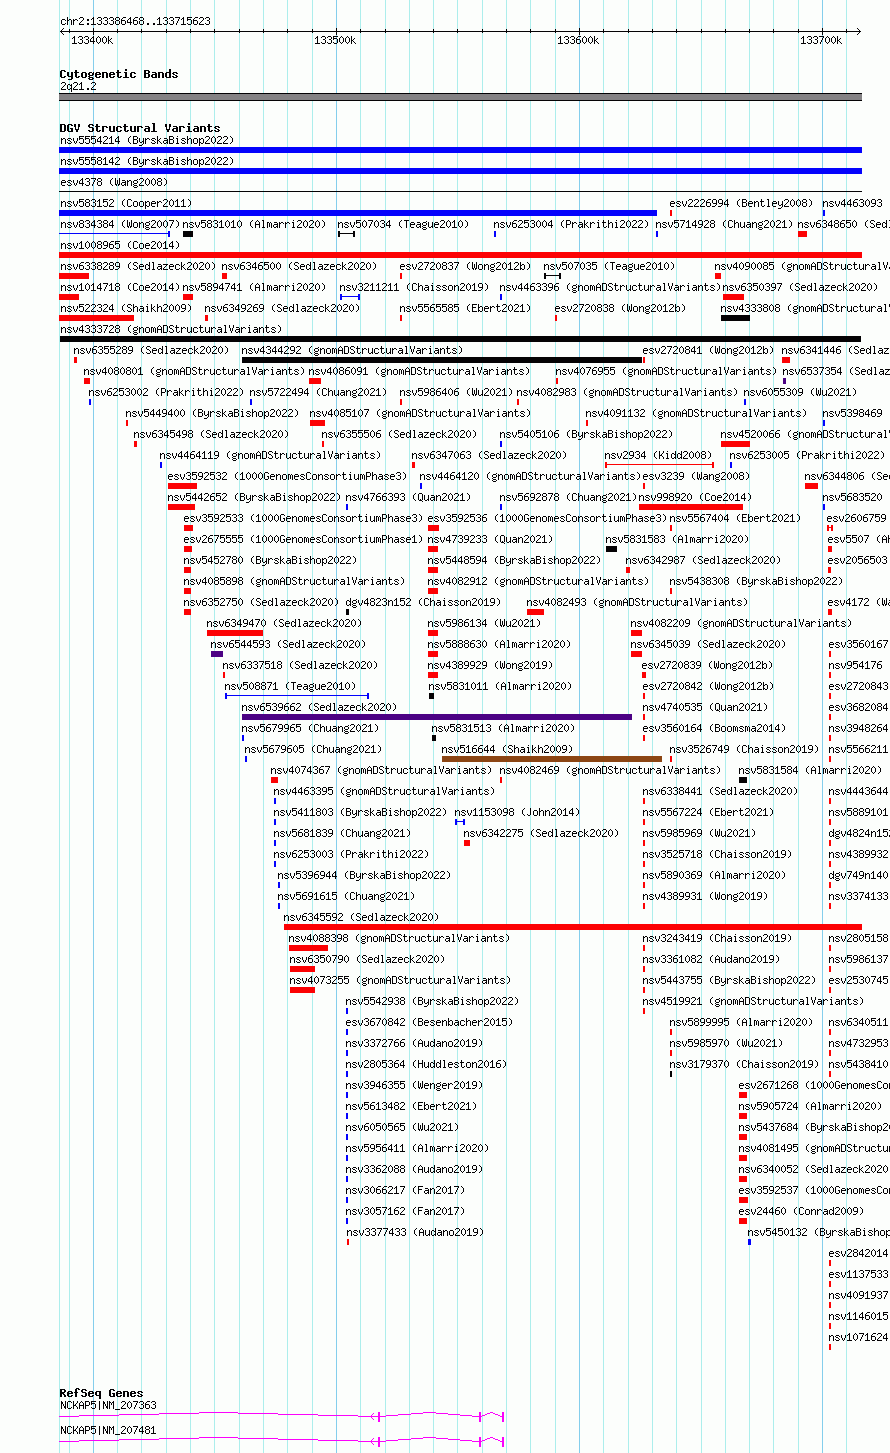Click the RefSeq Genes track title
This screenshot has height=1453, width=890.
pos(102,1393)
